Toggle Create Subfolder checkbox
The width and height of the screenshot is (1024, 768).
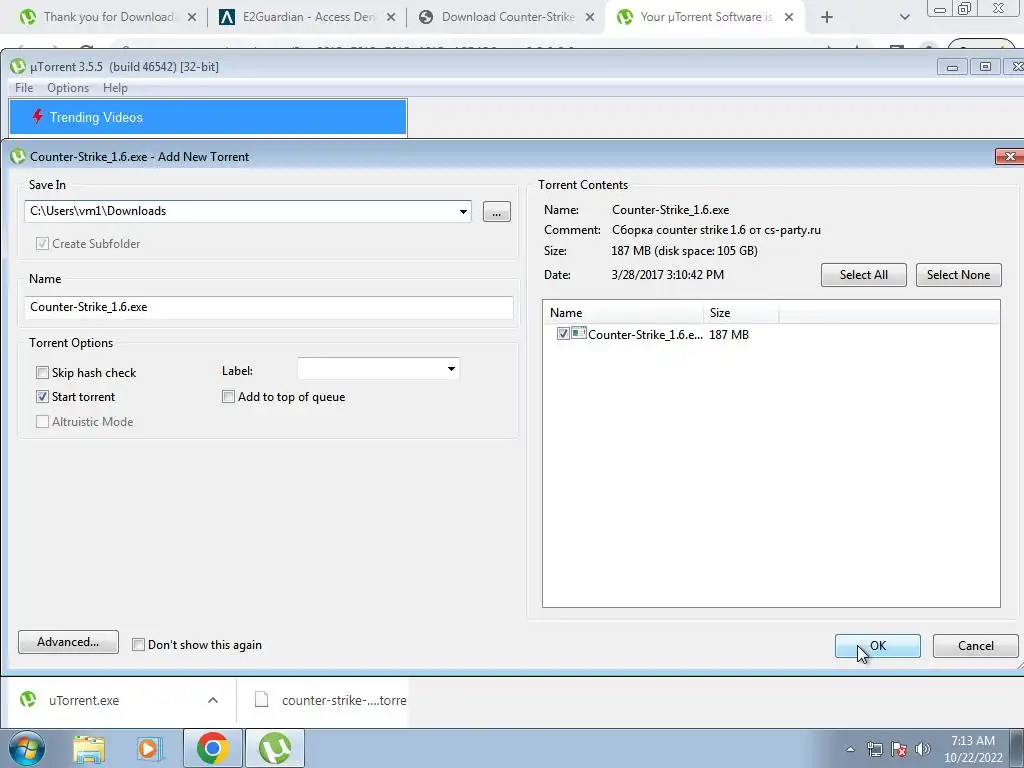click(42, 244)
